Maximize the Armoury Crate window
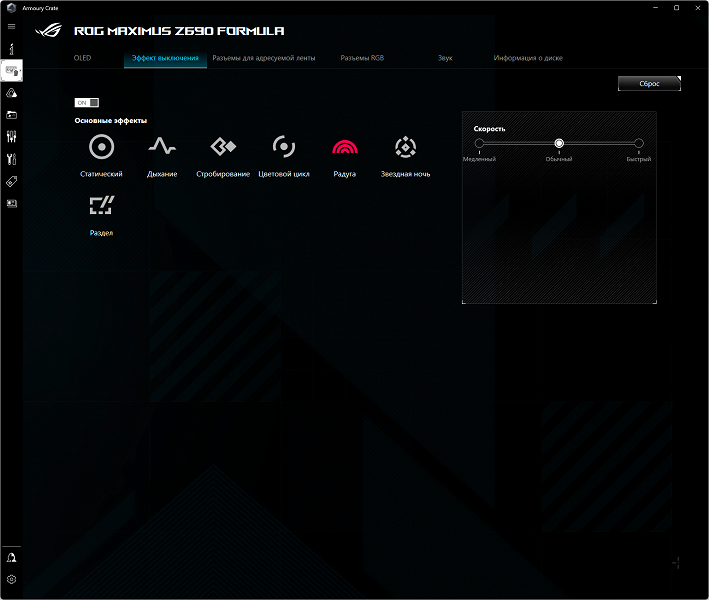This screenshot has height=600, width=709. (x=676, y=8)
